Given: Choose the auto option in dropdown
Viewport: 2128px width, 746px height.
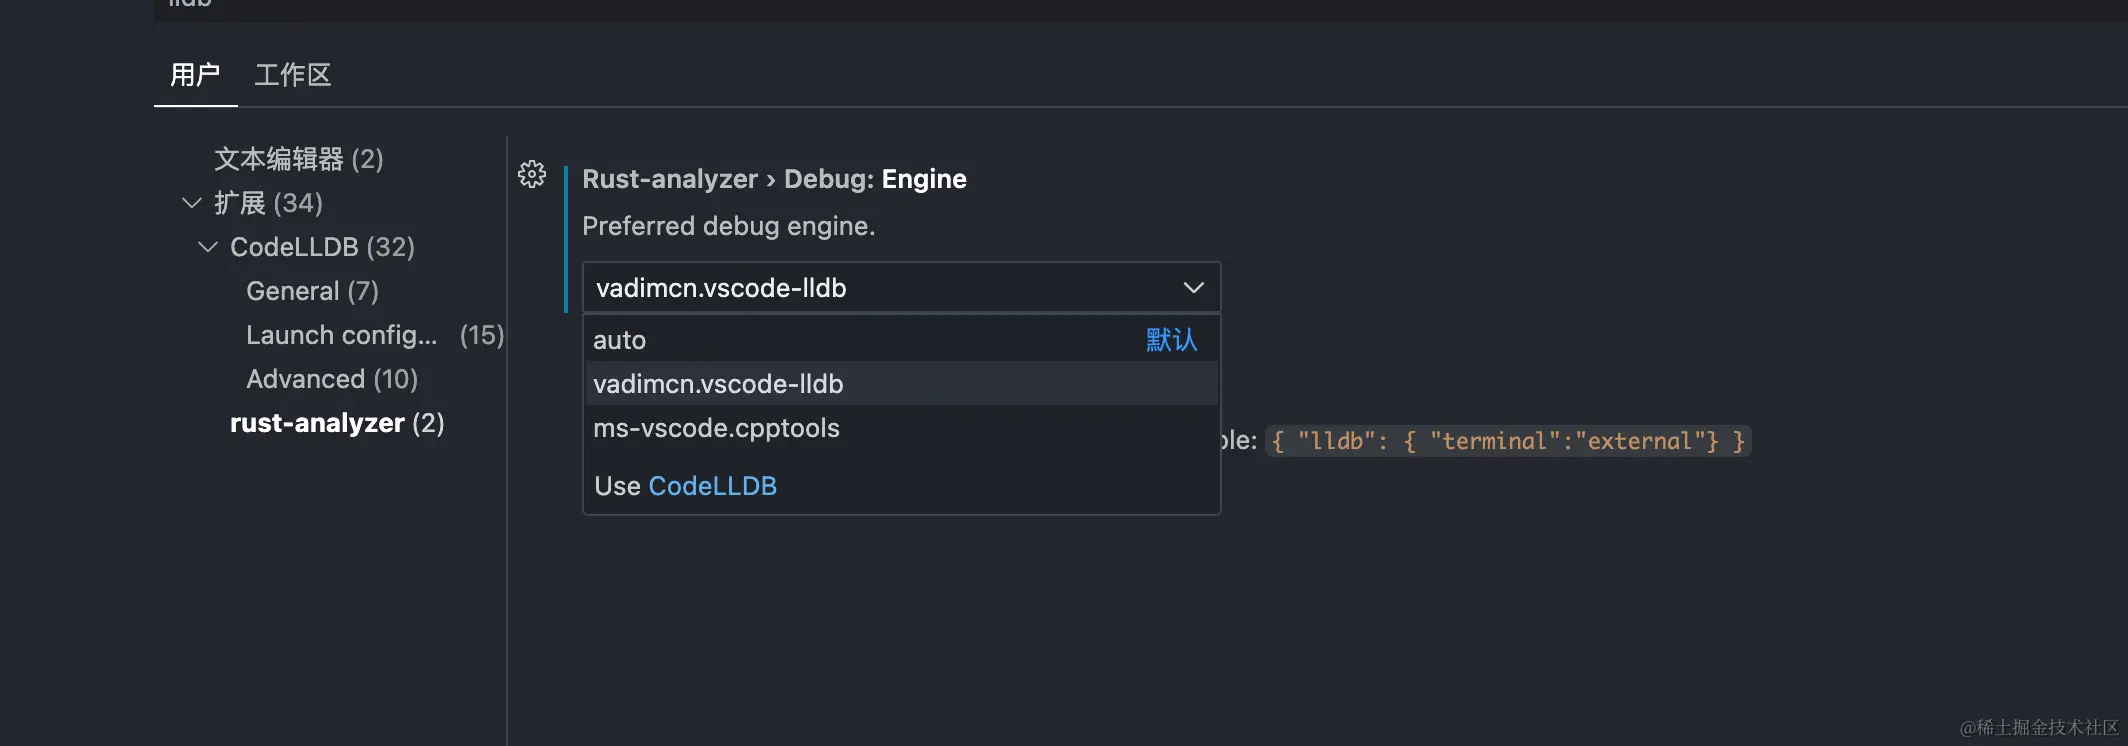Looking at the screenshot, I should pos(900,340).
